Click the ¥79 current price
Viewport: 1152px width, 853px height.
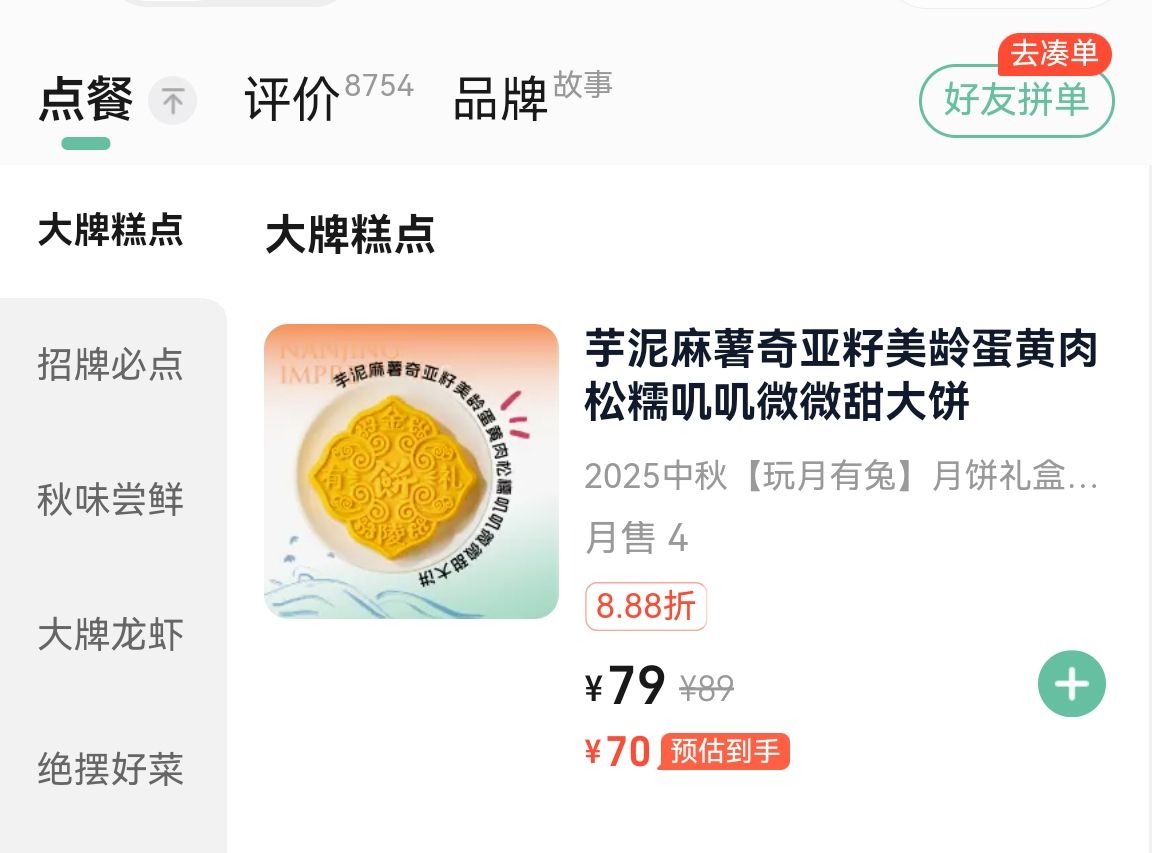(x=626, y=686)
